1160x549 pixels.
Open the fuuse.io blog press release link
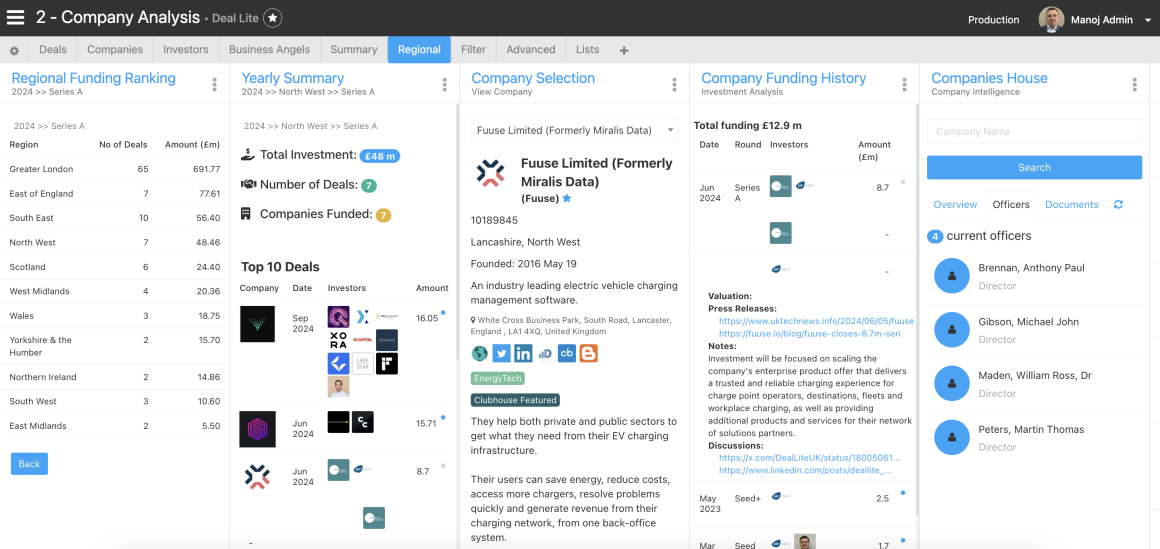click(809, 334)
